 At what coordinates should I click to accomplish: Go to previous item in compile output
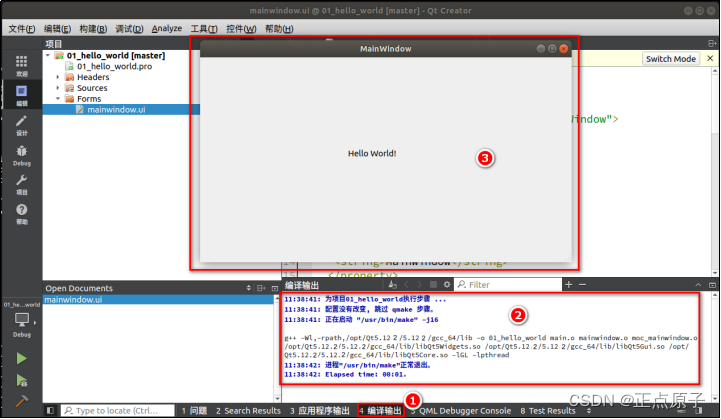[x=406, y=285]
